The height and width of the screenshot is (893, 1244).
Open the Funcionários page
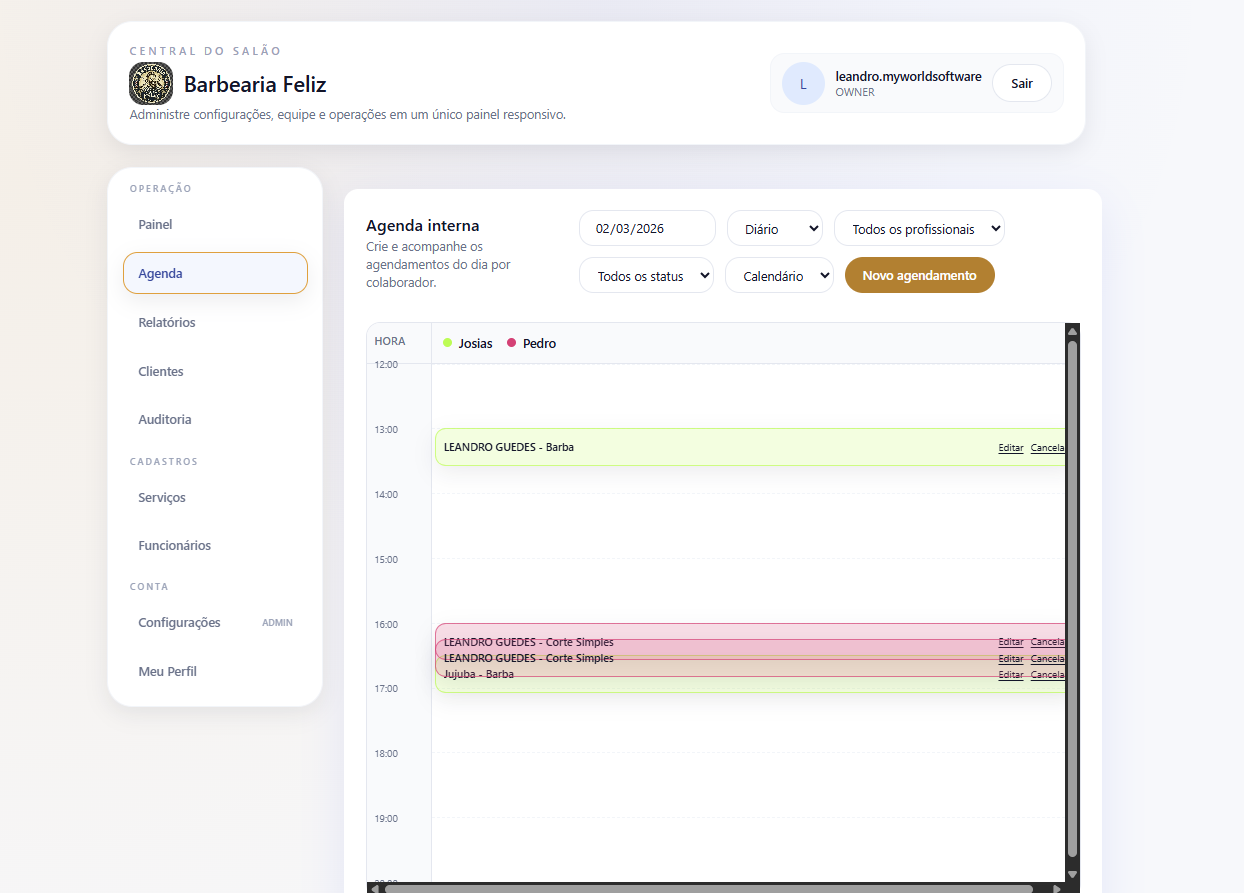click(x=175, y=546)
